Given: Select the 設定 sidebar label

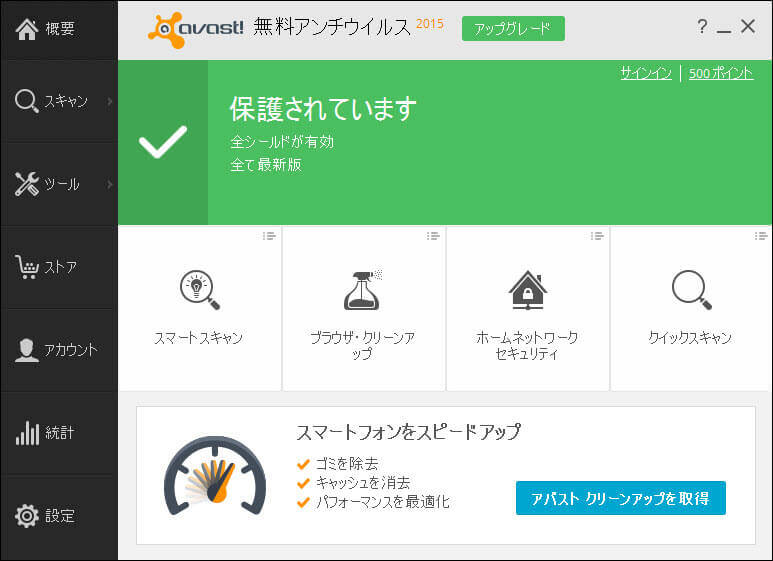Looking at the screenshot, I should coord(60,516).
